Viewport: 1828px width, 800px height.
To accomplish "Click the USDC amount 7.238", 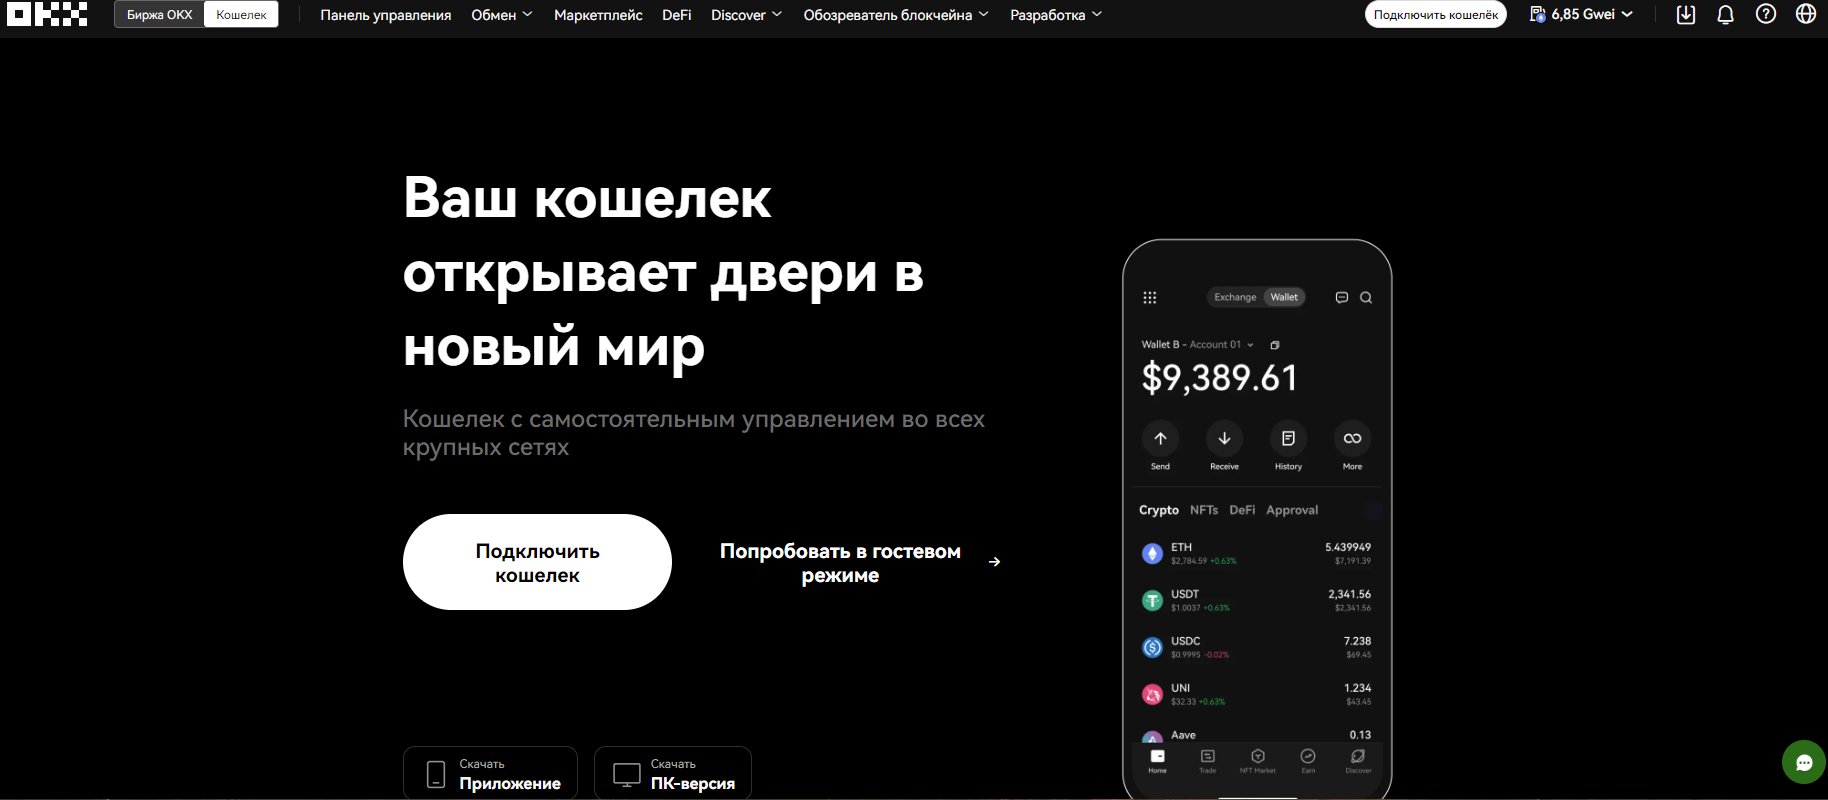I will (1358, 641).
